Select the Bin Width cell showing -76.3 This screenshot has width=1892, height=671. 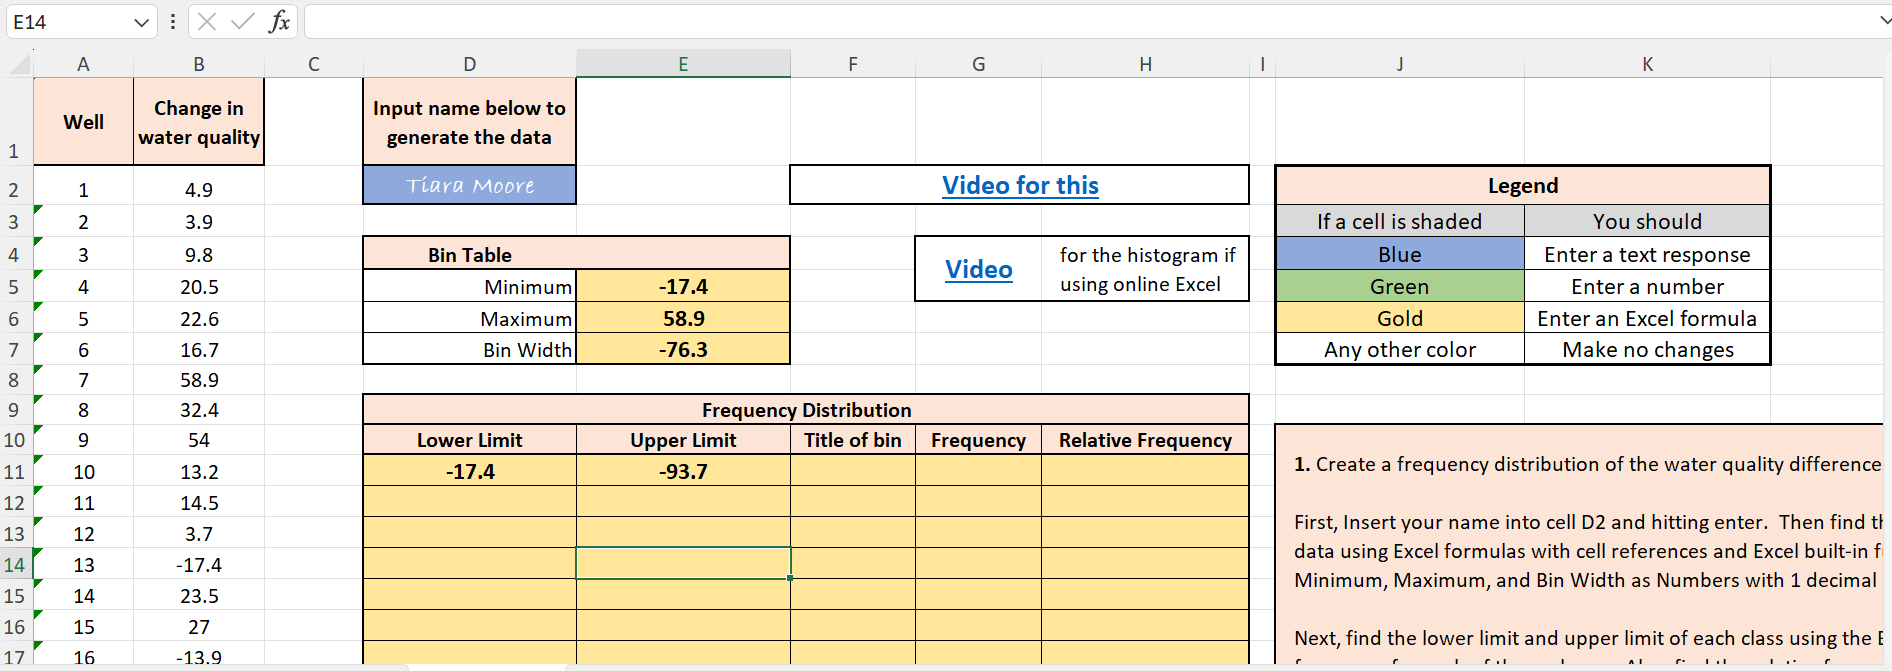pos(683,350)
